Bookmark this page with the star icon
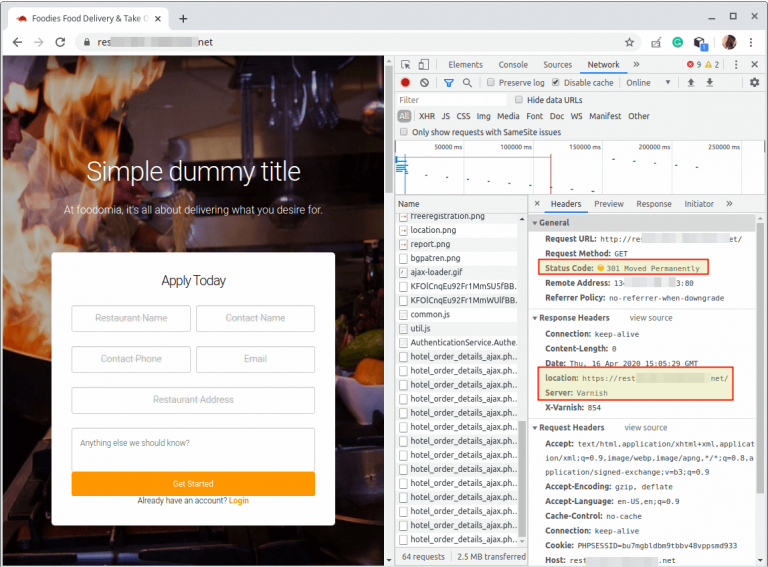768x567 pixels. point(629,43)
